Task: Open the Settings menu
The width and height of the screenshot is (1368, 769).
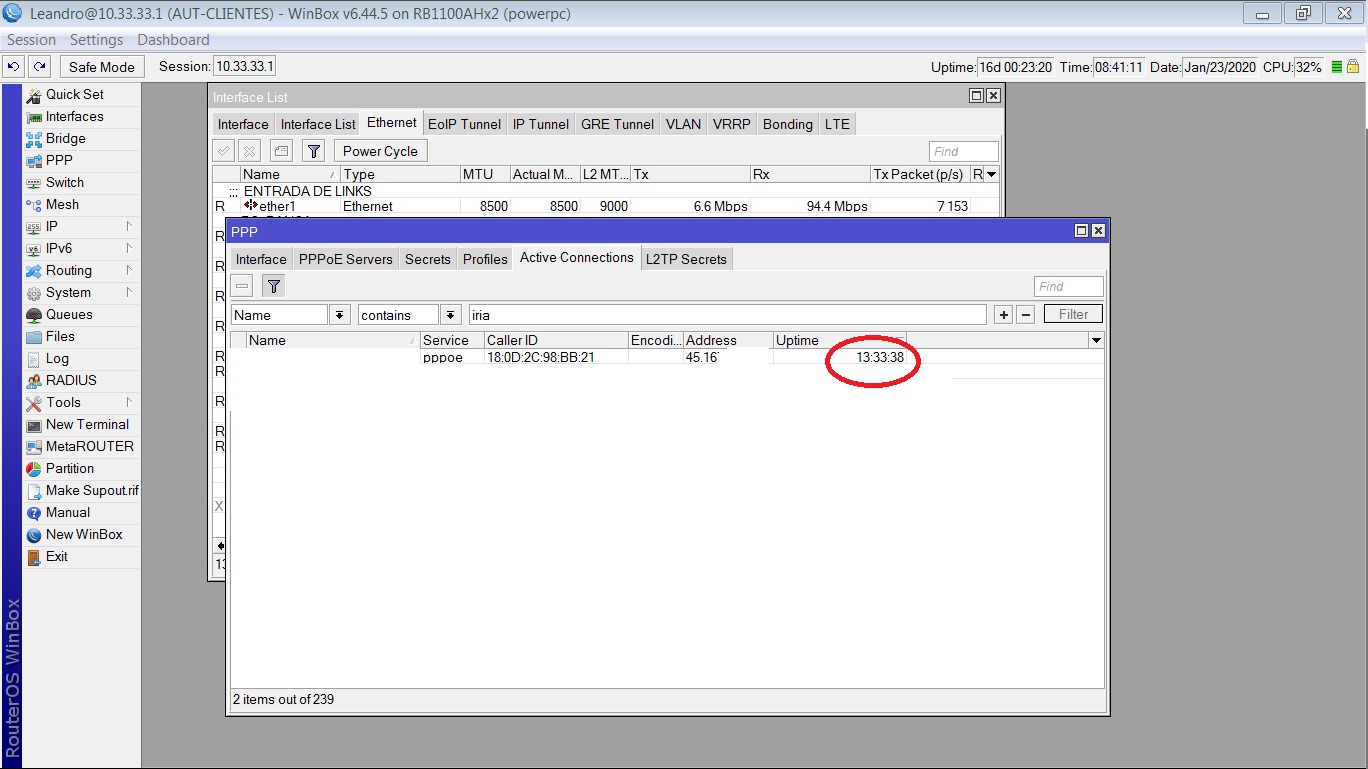Action: 97,40
